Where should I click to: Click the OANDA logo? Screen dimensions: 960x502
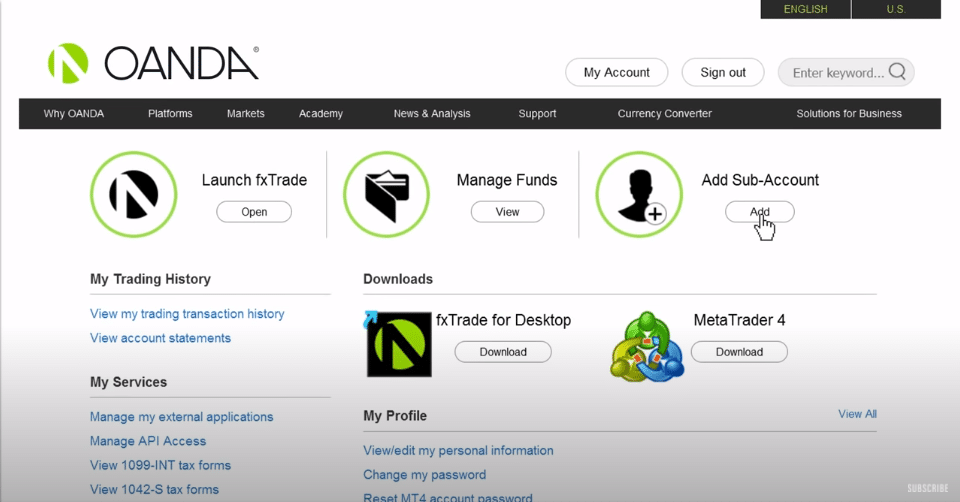pyautogui.click(x=153, y=63)
